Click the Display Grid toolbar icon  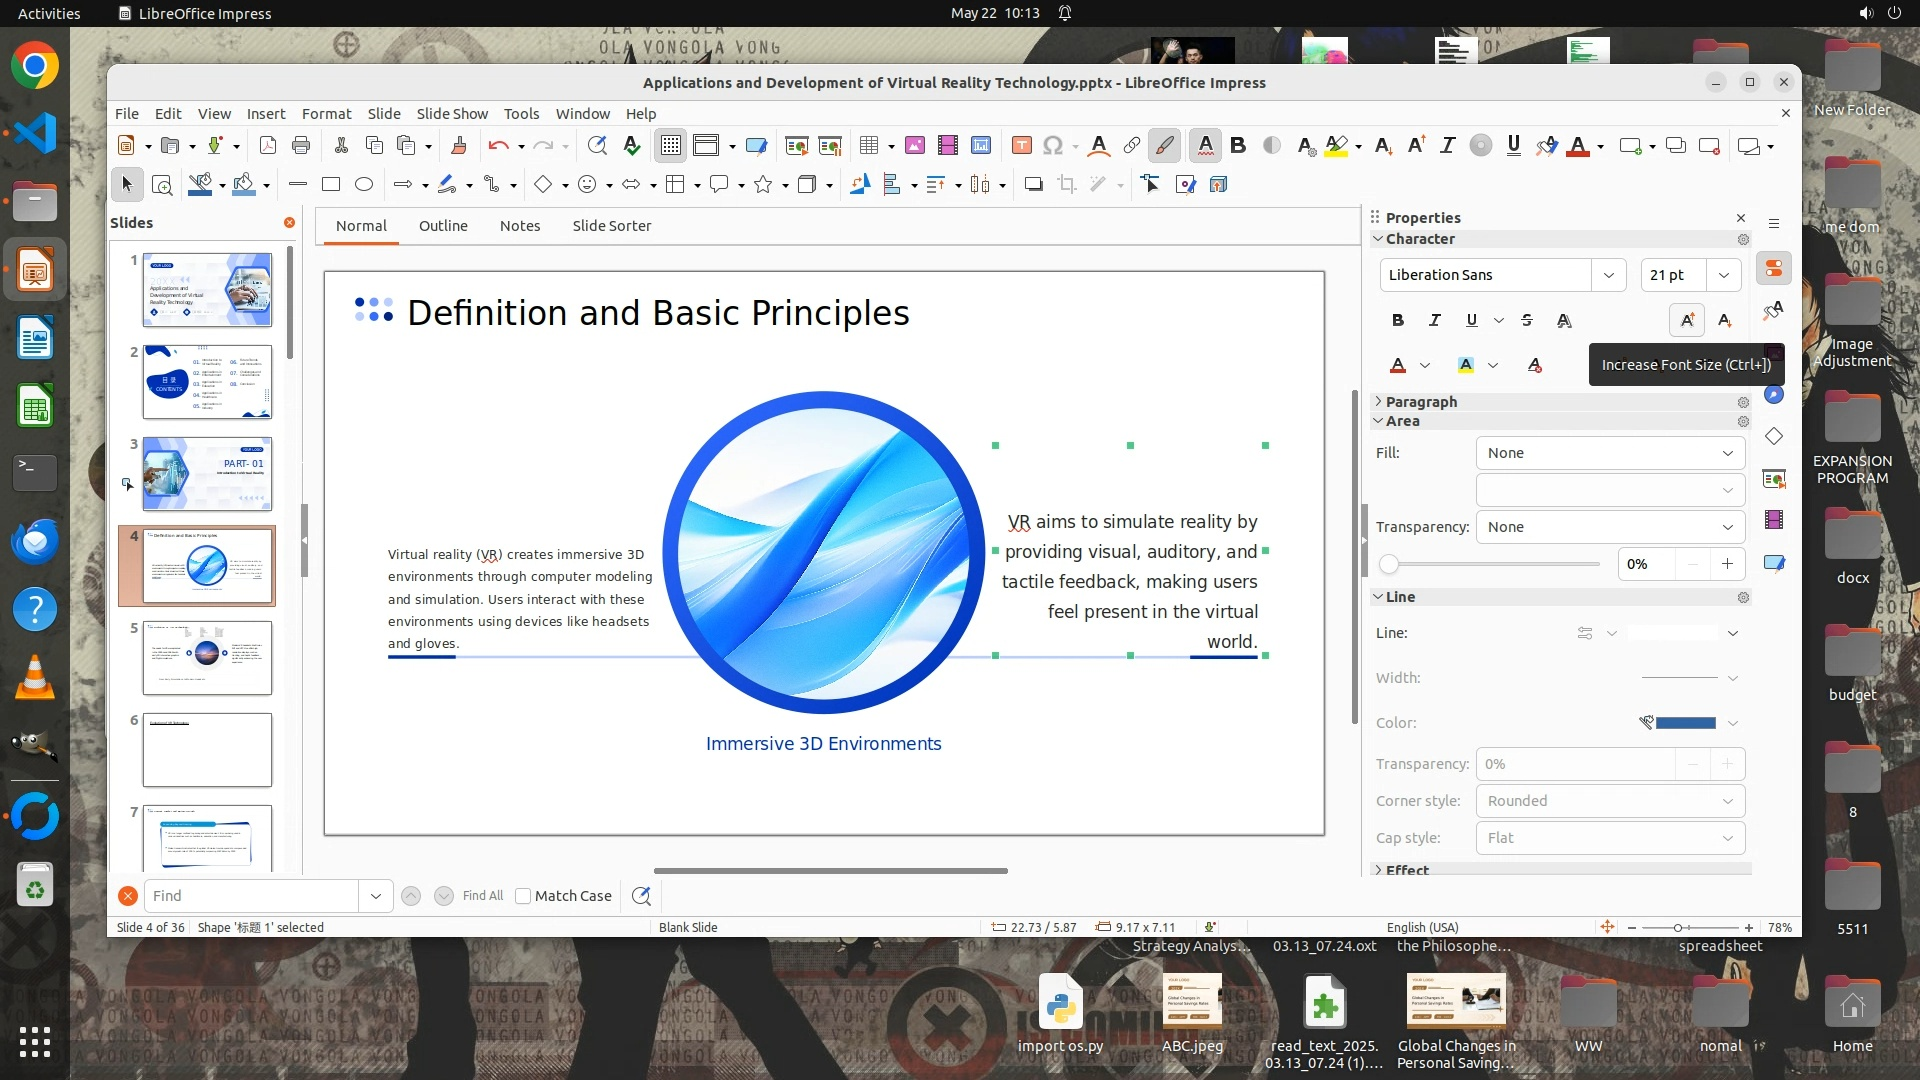[x=670, y=146]
